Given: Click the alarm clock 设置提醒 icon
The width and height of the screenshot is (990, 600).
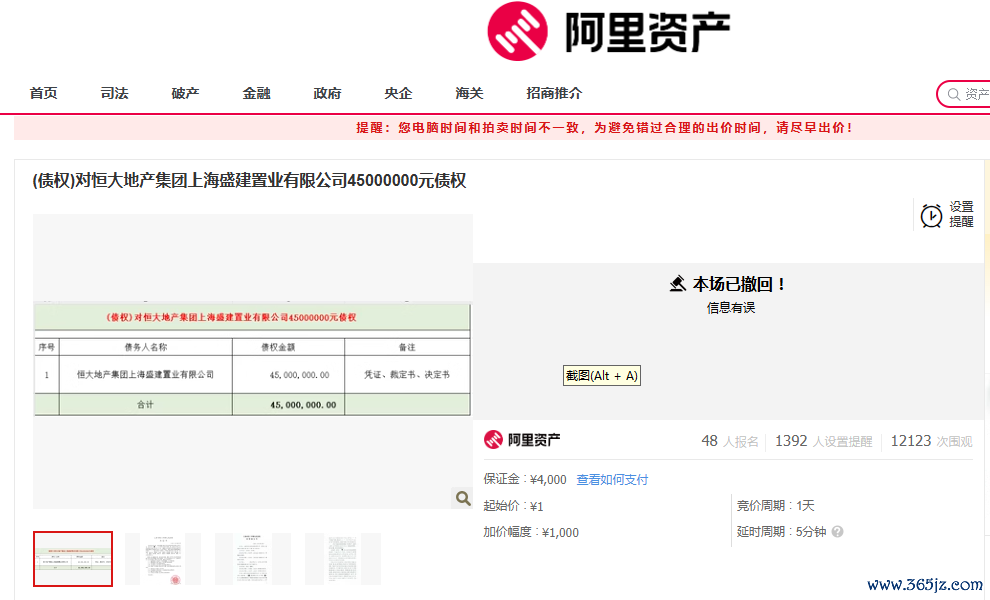Looking at the screenshot, I should [x=931, y=215].
